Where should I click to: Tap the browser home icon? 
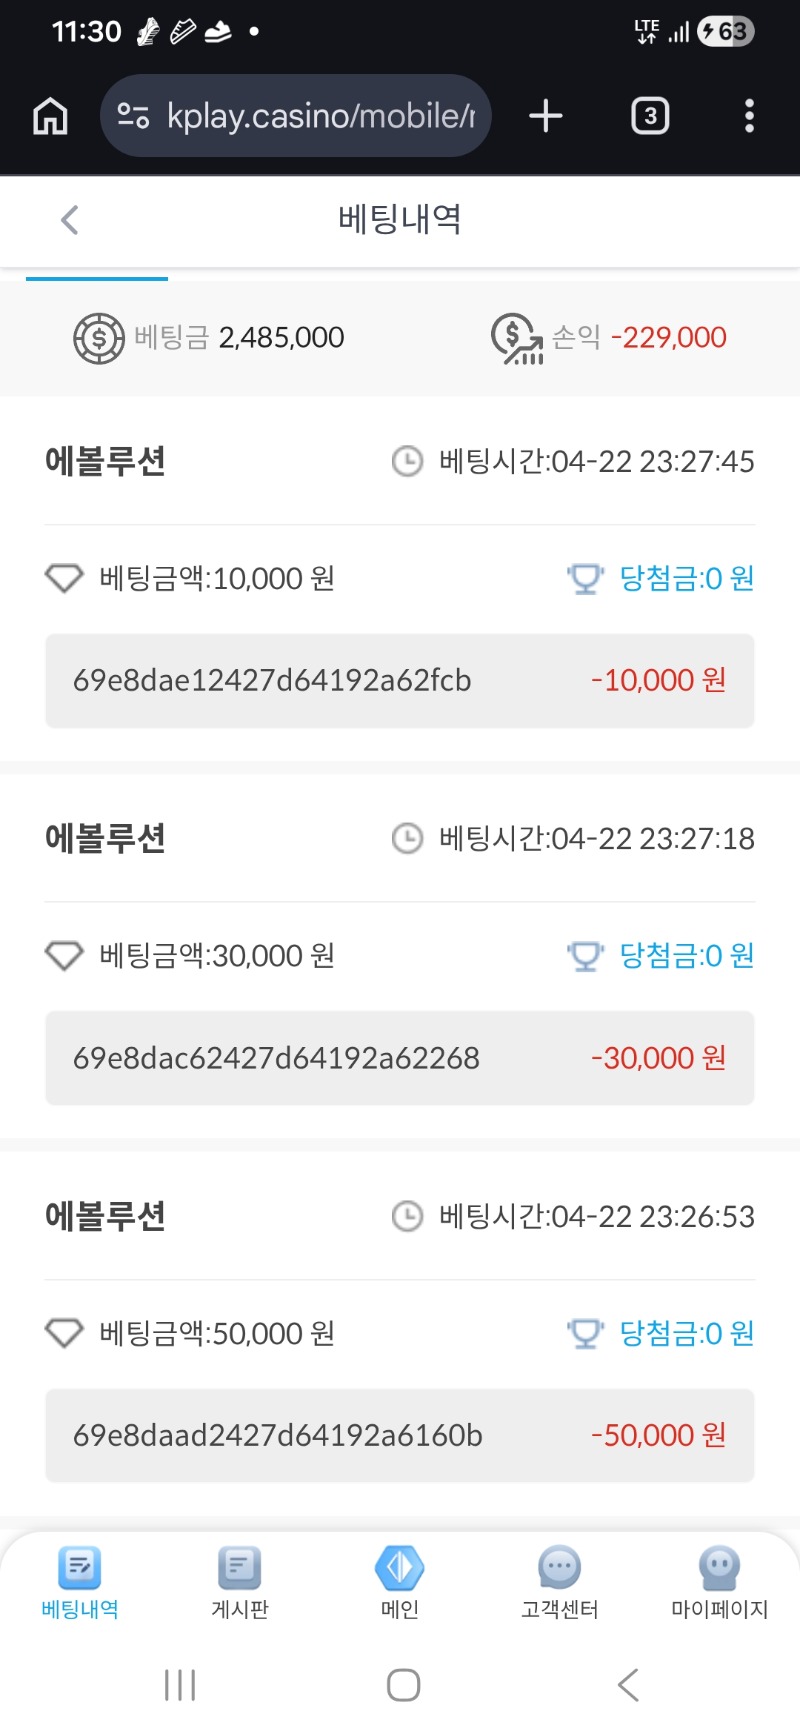[x=50, y=117]
